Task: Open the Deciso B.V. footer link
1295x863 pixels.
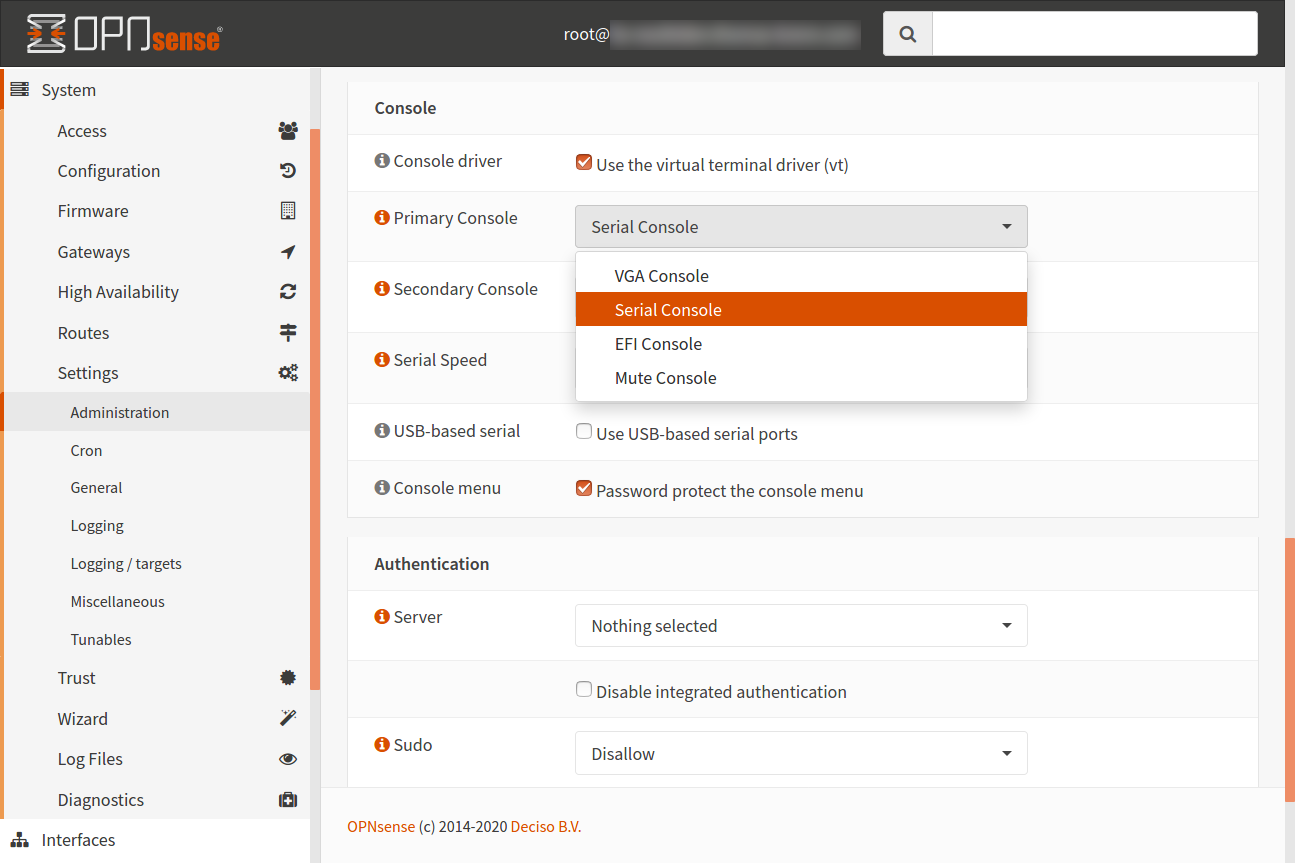Action: click(546, 827)
